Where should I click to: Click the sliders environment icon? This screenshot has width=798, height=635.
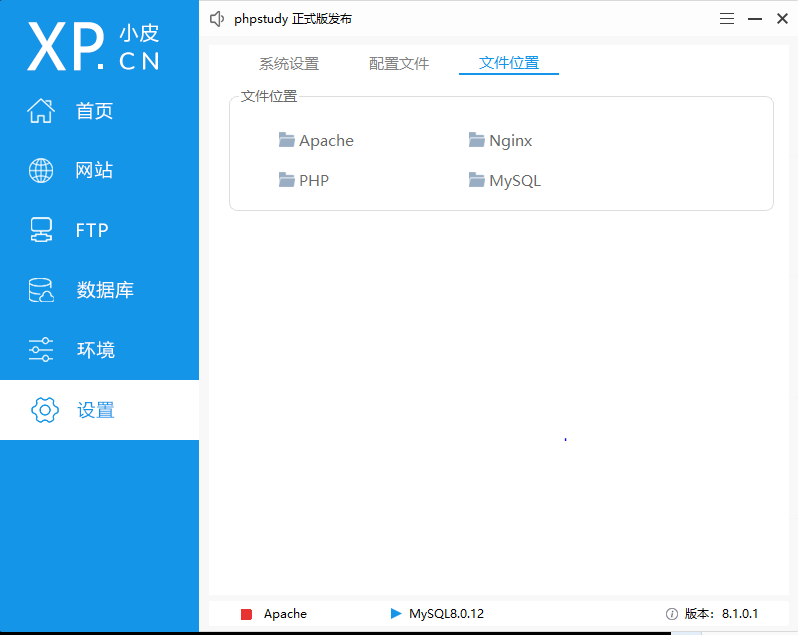(41, 350)
